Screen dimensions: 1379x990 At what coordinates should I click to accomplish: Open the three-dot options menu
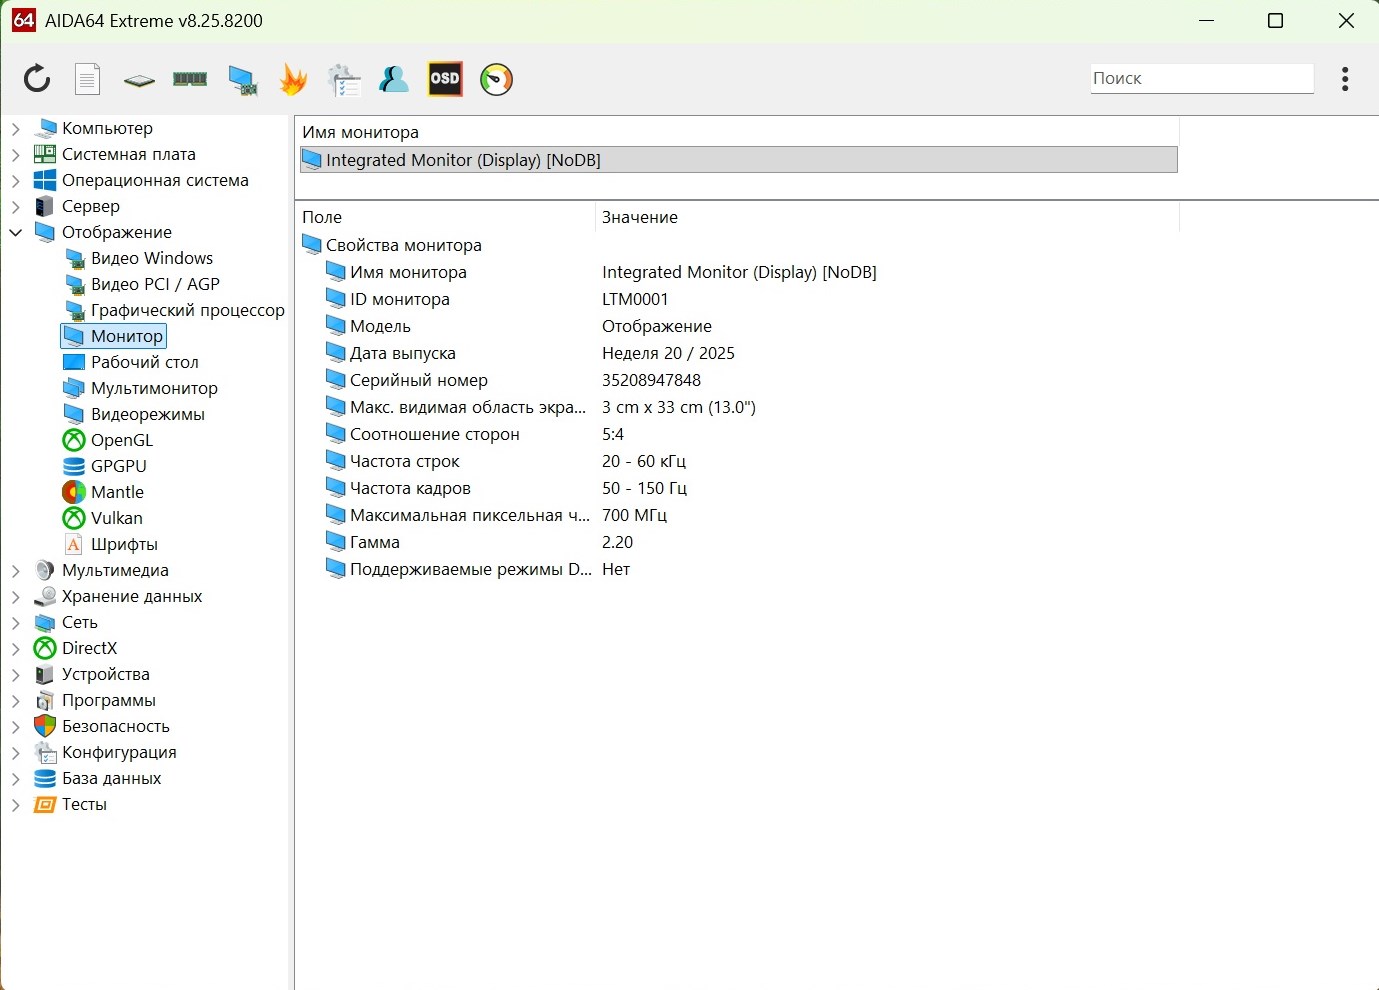point(1345,78)
